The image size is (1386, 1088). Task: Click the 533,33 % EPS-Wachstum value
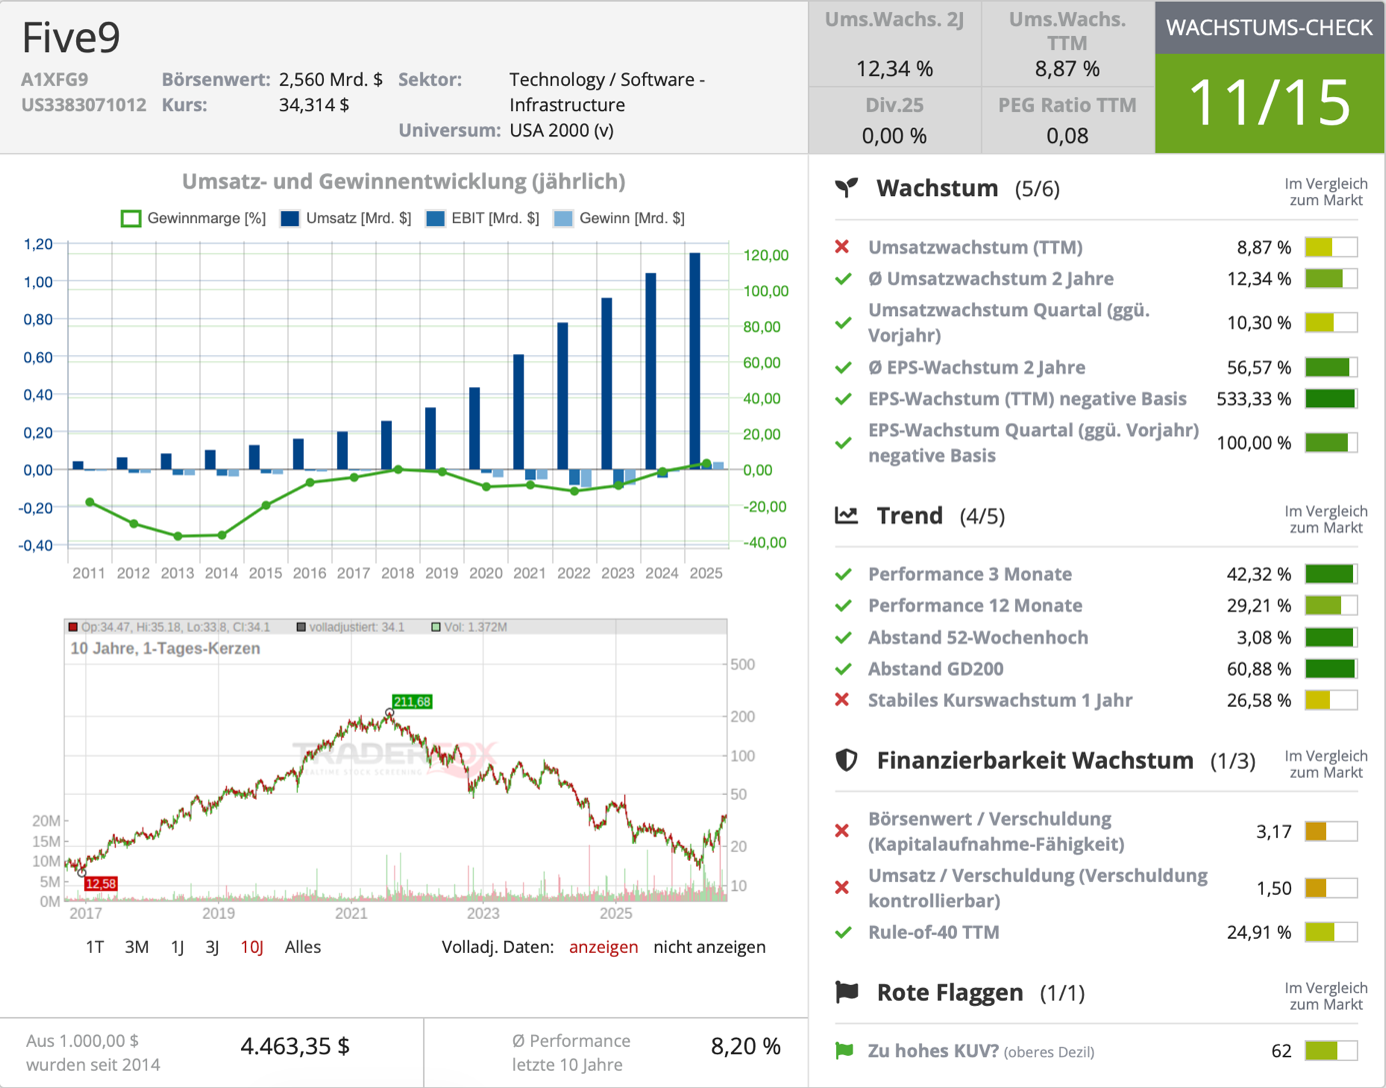1254,399
